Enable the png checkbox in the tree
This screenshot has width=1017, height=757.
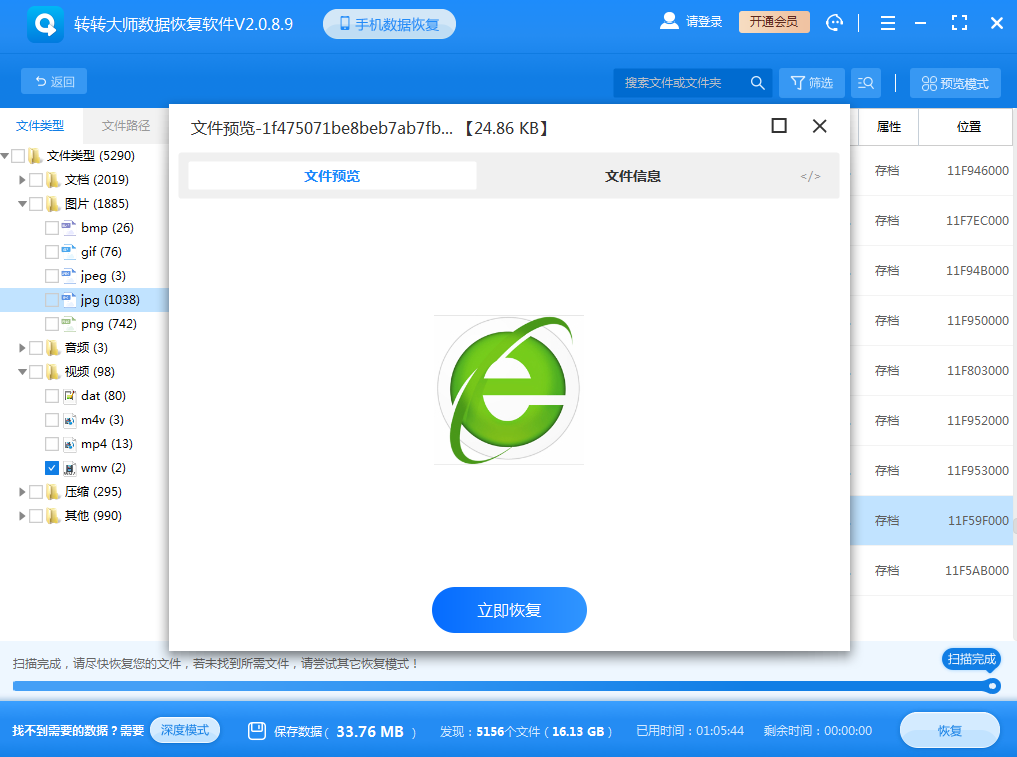pyautogui.click(x=50, y=323)
